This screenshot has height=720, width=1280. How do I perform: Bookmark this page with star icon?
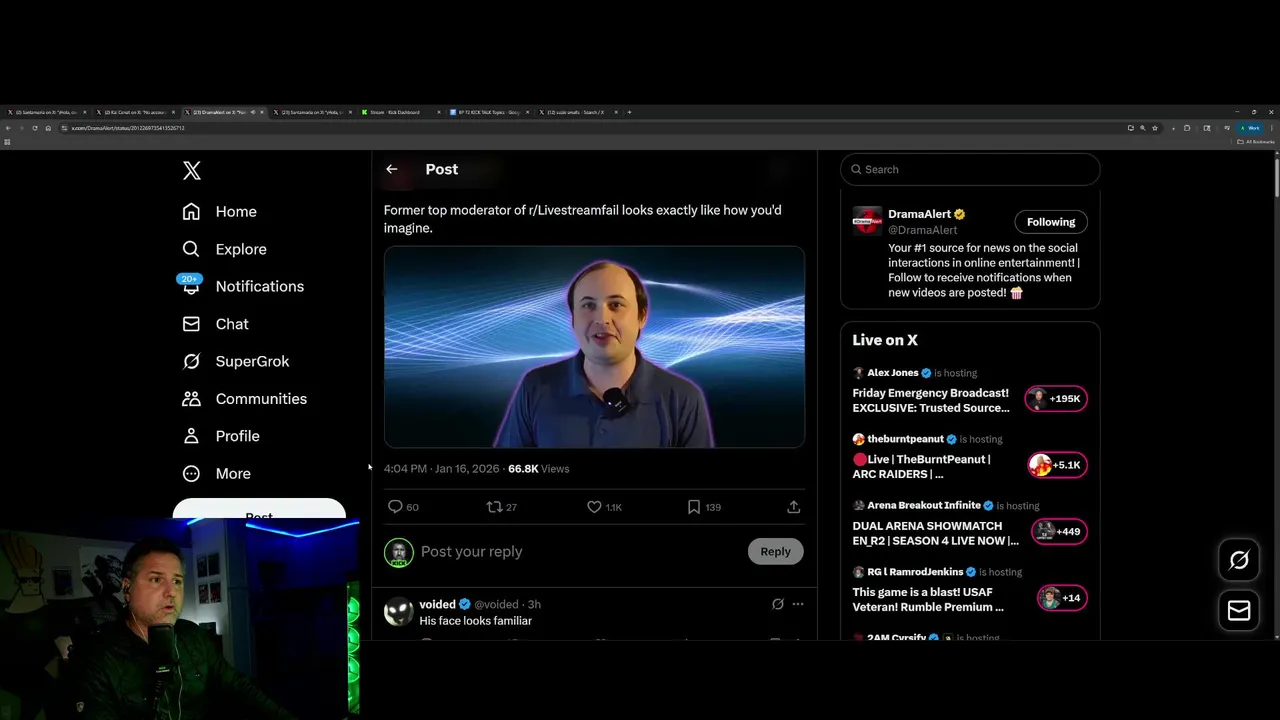click(x=1155, y=128)
